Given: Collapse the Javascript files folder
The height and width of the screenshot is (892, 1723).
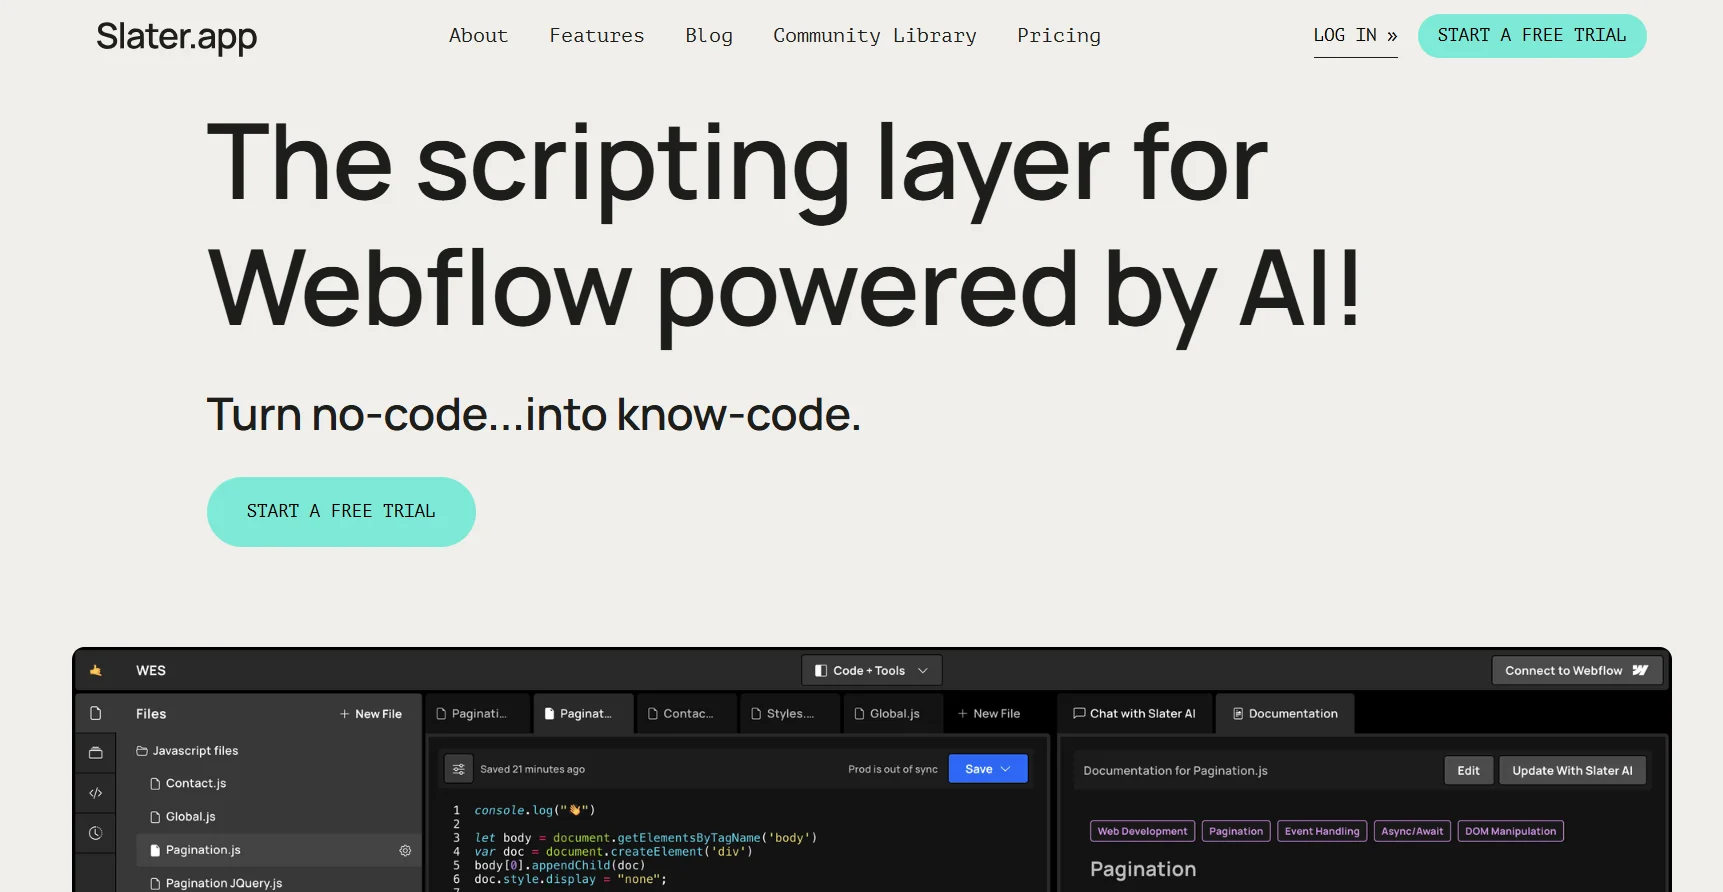Looking at the screenshot, I should 187,751.
